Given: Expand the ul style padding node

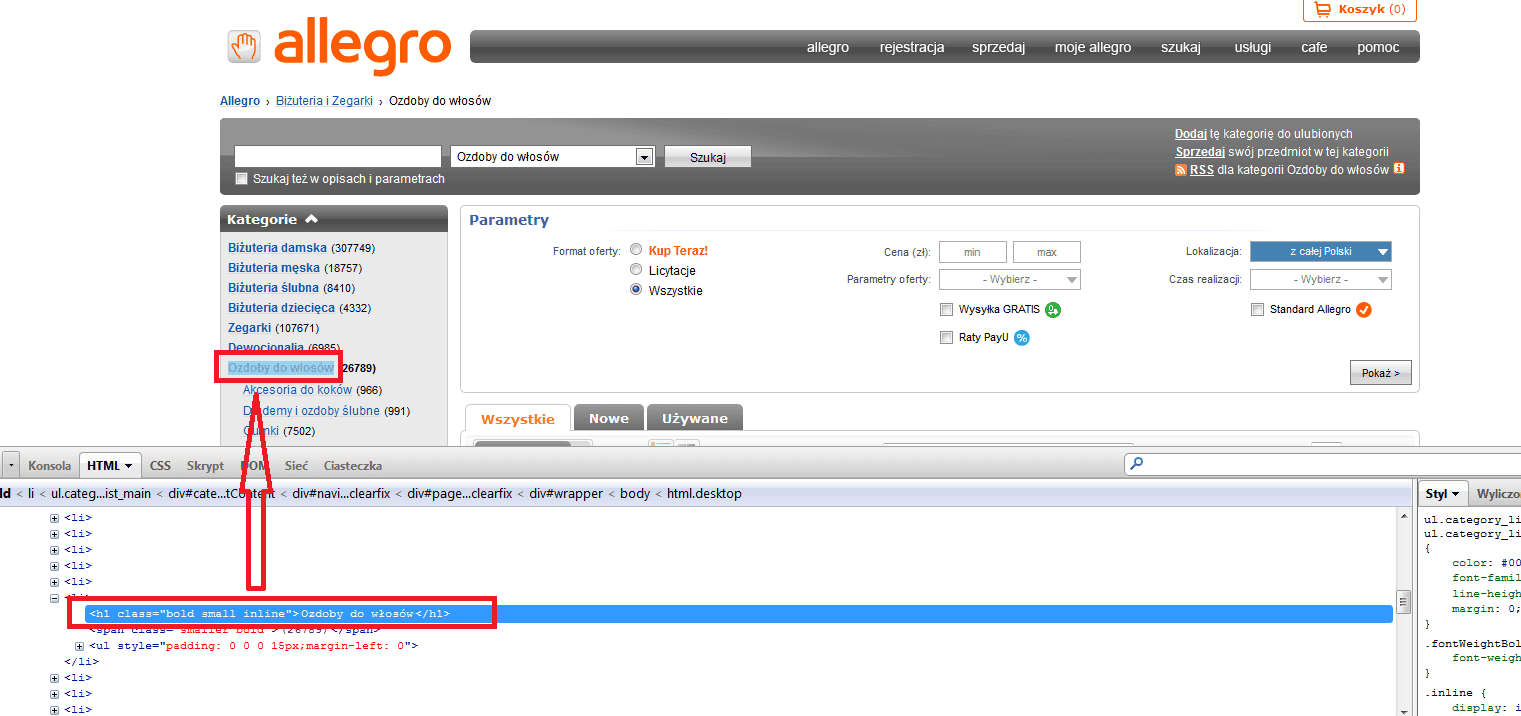Looking at the screenshot, I should [x=80, y=646].
